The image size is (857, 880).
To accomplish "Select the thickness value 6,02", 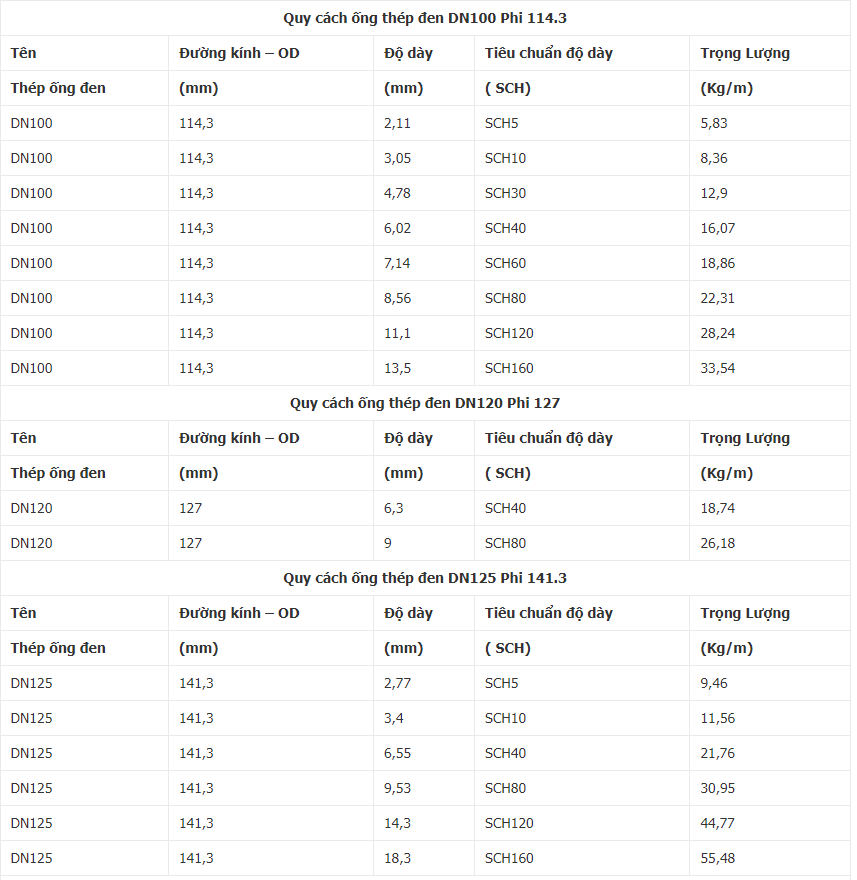I will (398, 228).
